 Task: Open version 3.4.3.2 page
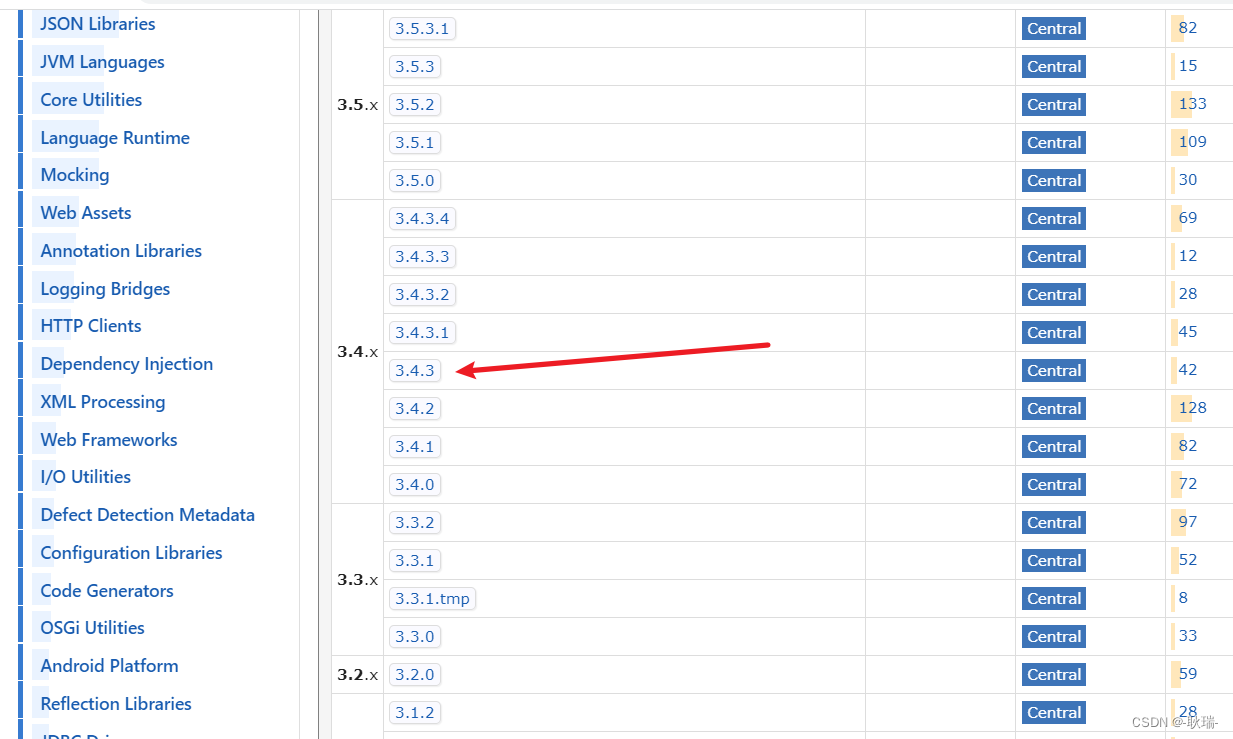pyautogui.click(x=422, y=295)
